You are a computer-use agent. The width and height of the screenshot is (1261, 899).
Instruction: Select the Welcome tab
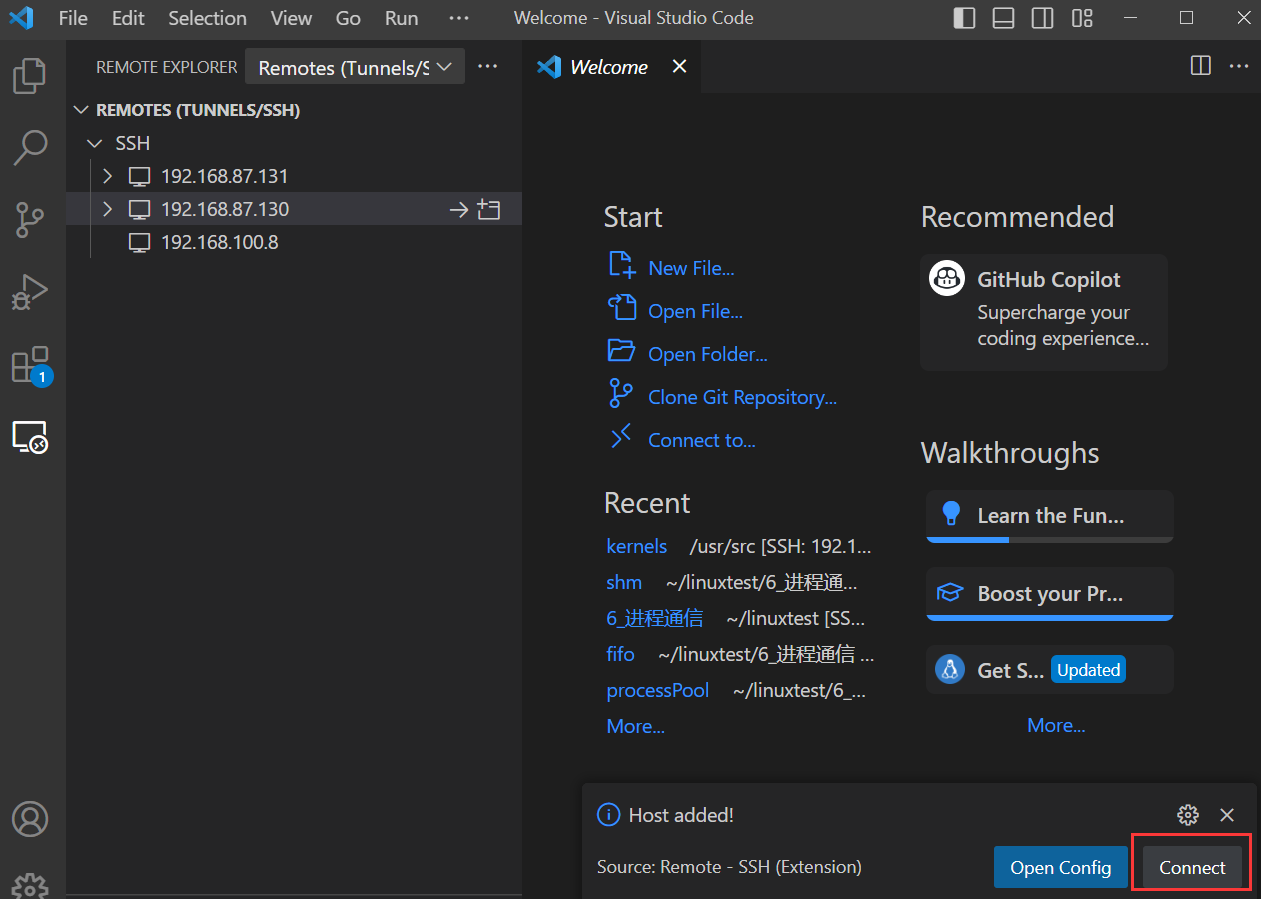point(612,67)
